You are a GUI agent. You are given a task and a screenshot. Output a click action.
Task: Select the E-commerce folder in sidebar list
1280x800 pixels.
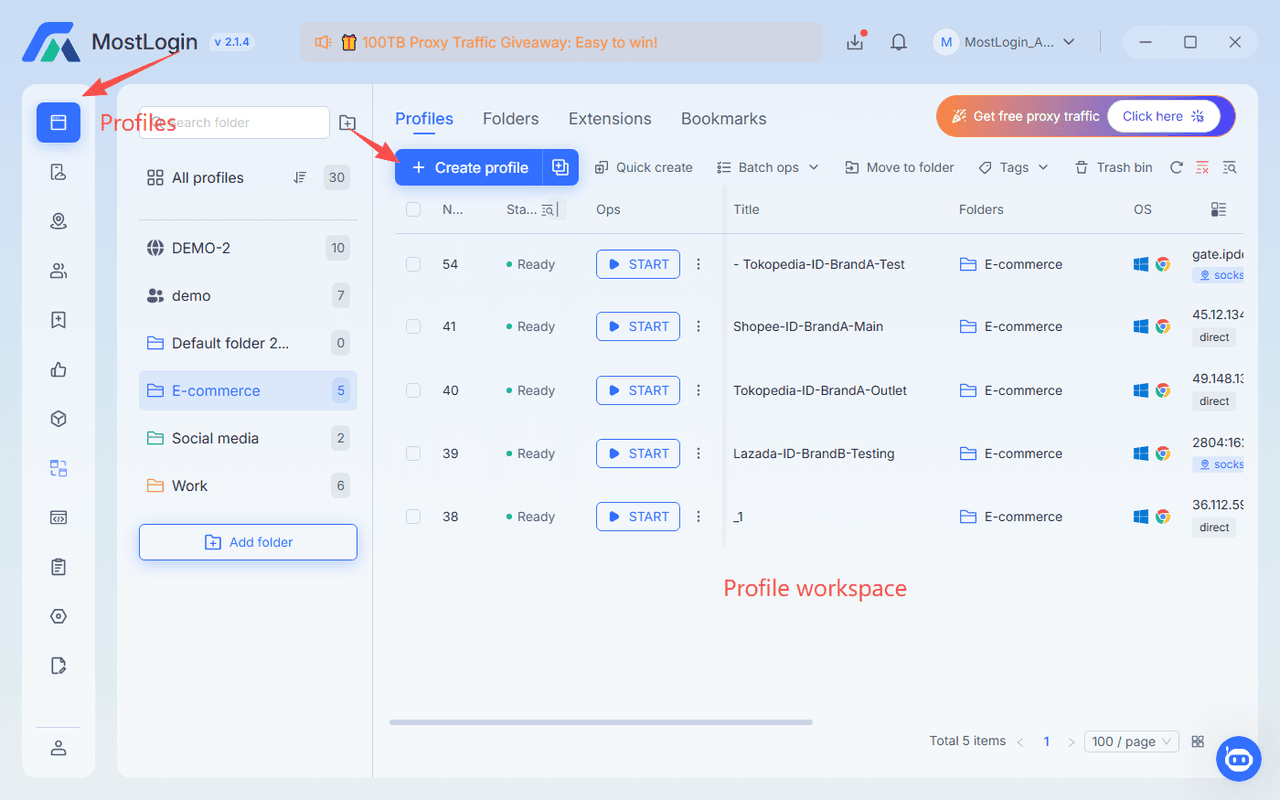coord(248,390)
